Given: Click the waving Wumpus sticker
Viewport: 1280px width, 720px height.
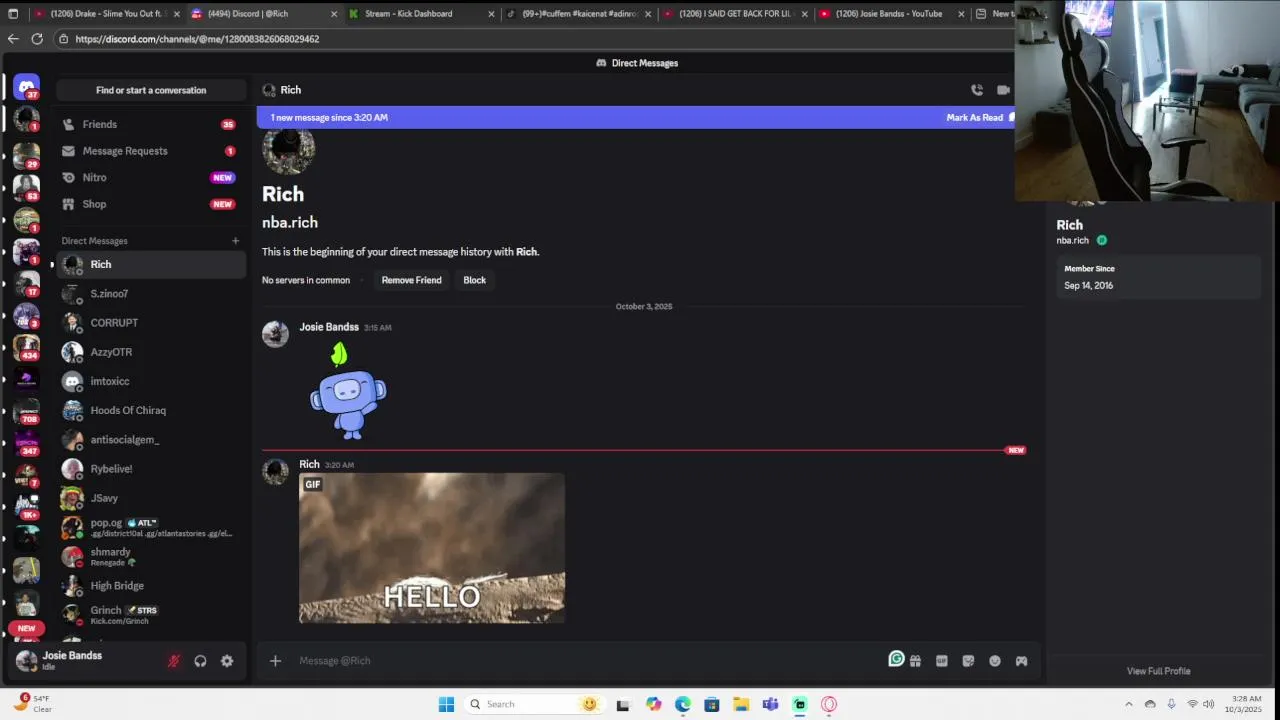Looking at the screenshot, I should click(x=348, y=391).
